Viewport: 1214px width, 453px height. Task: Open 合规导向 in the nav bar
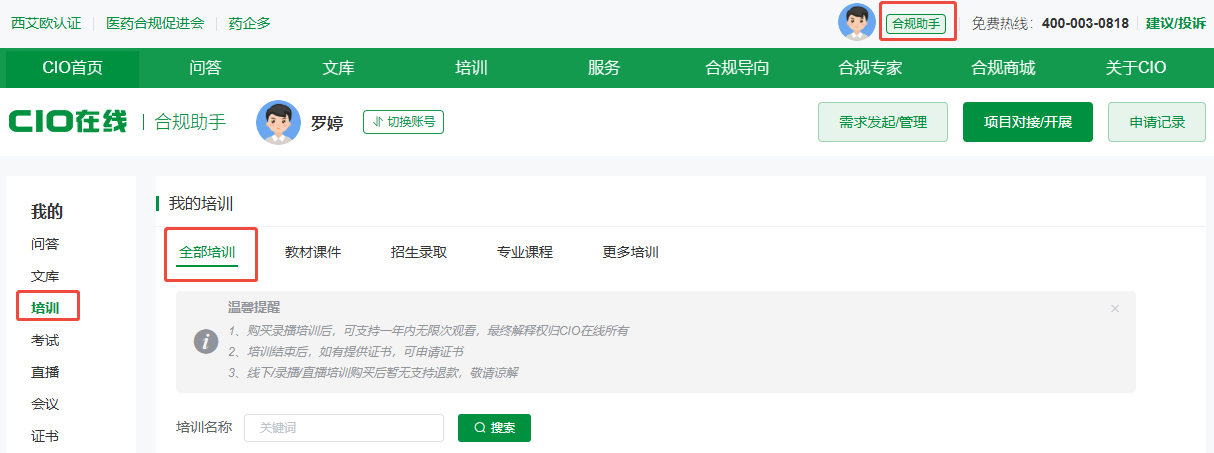(x=737, y=68)
